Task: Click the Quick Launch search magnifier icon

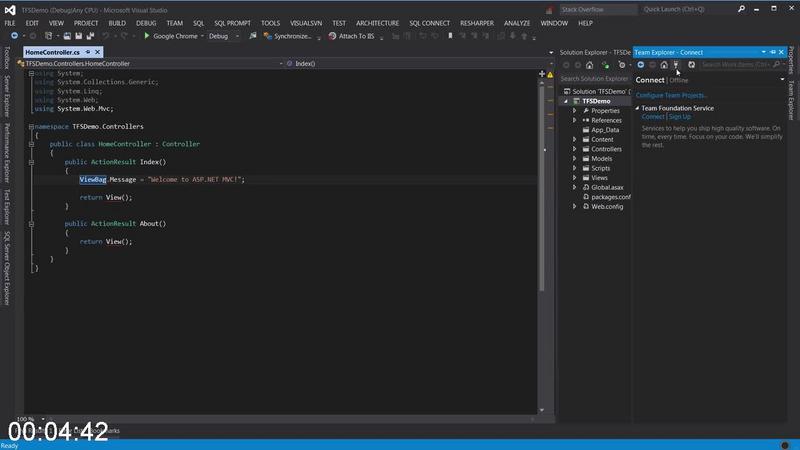Action: pyautogui.click(x=741, y=9)
